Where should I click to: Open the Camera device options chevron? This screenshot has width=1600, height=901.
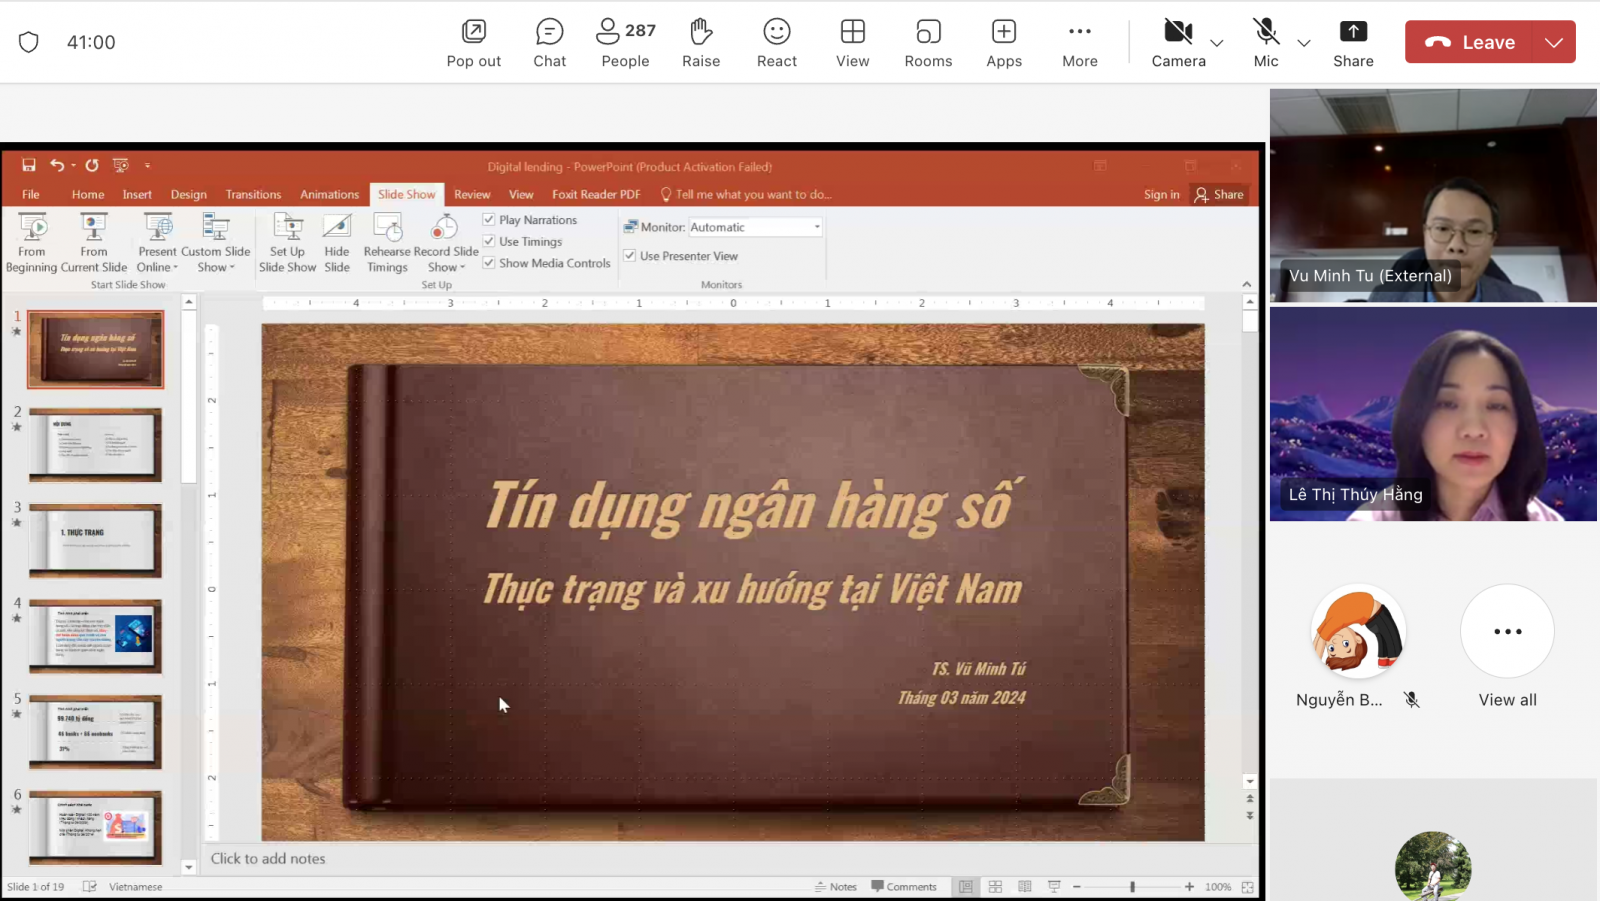[1217, 43]
